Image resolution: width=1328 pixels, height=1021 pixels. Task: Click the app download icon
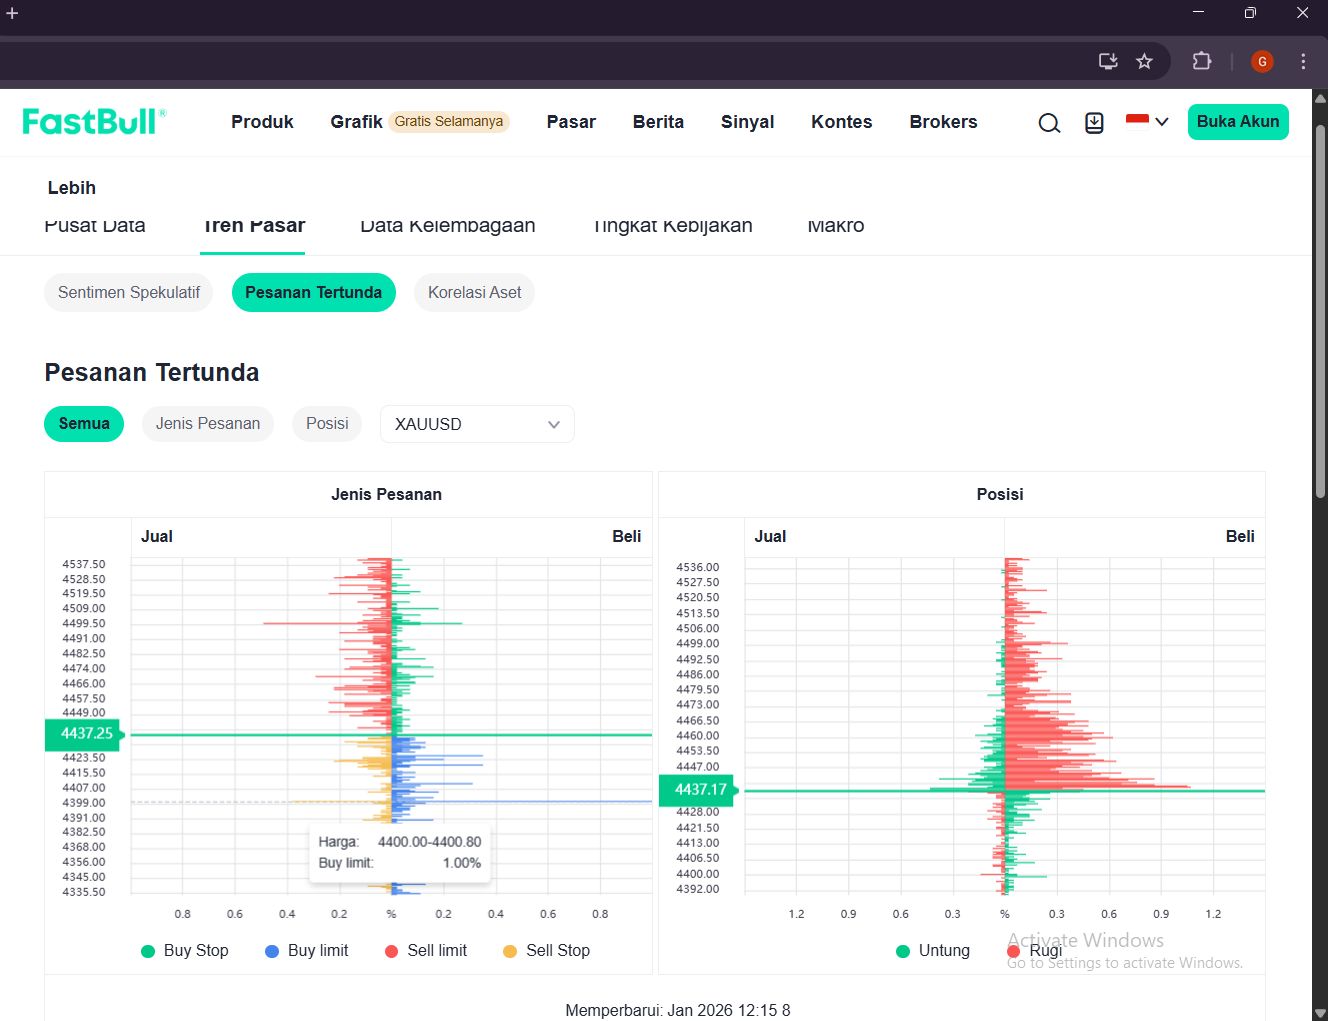click(1094, 123)
